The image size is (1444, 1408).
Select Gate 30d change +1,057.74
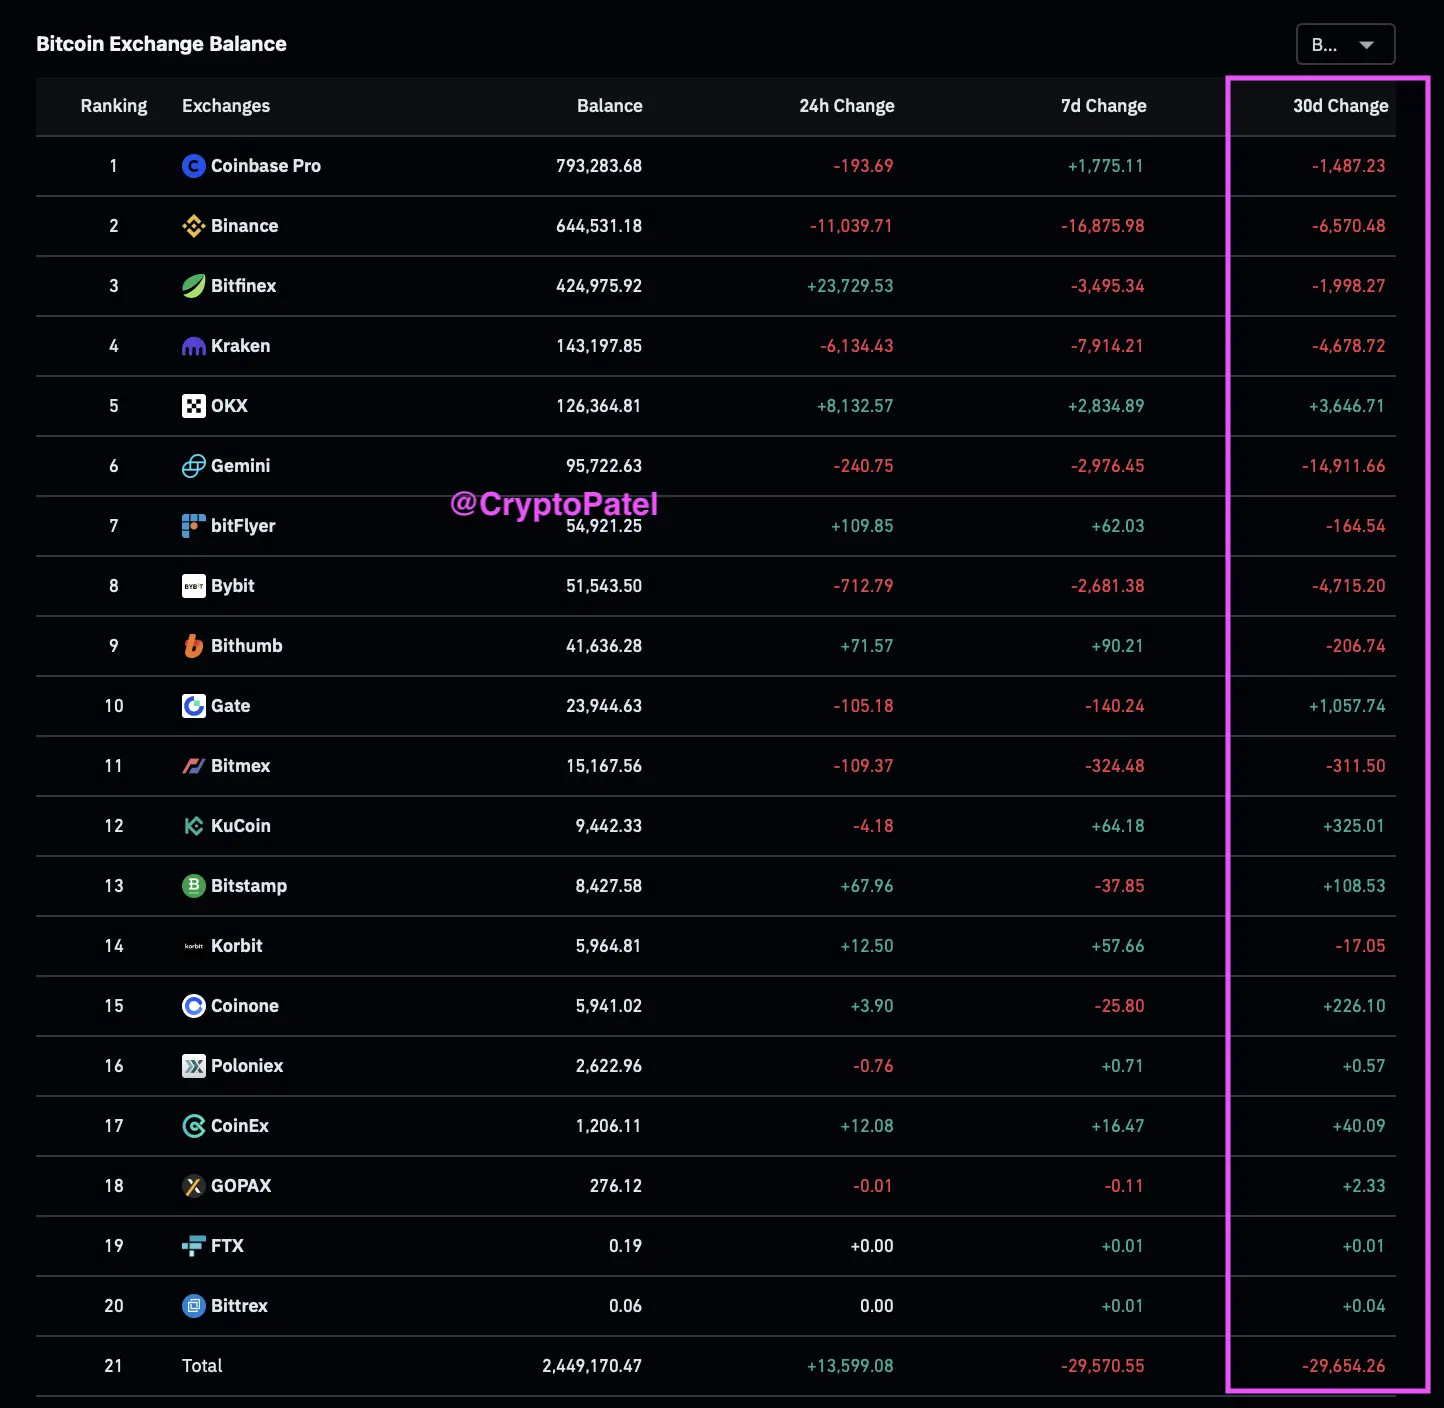tap(1347, 706)
